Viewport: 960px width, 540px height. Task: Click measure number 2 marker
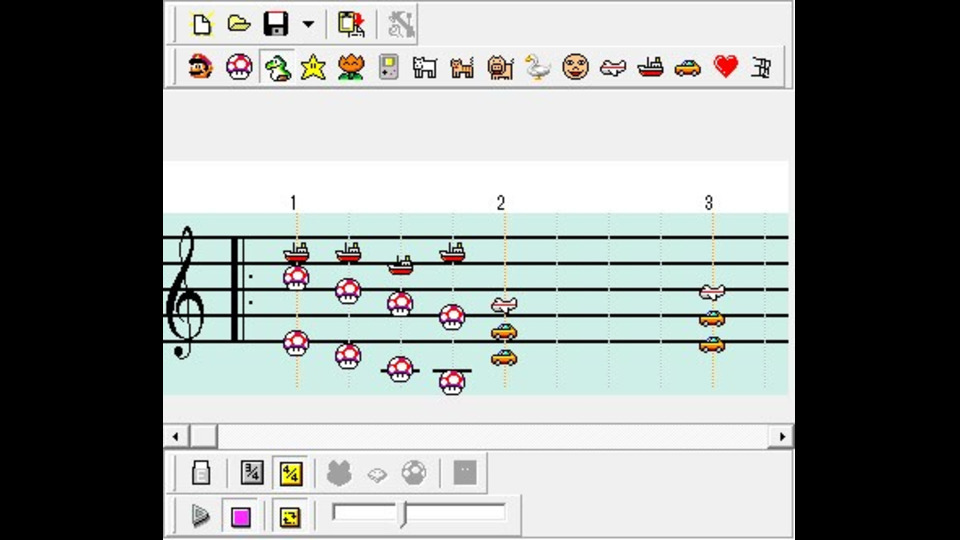click(x=501, y=203)
